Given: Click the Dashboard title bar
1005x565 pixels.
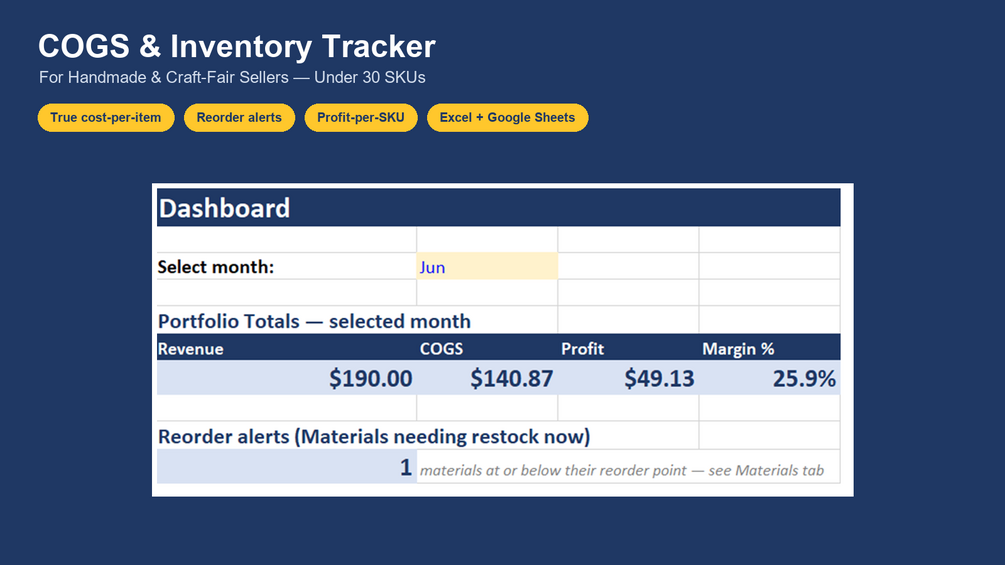Looking at the screenshot, I should coord(499,208).
